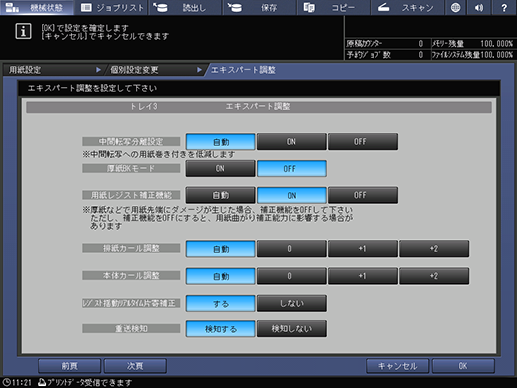Viewport: 517px width, 388px height.
Task: Click the 個別設定変更 breadcrumb
Action: (x=155, y=70)
